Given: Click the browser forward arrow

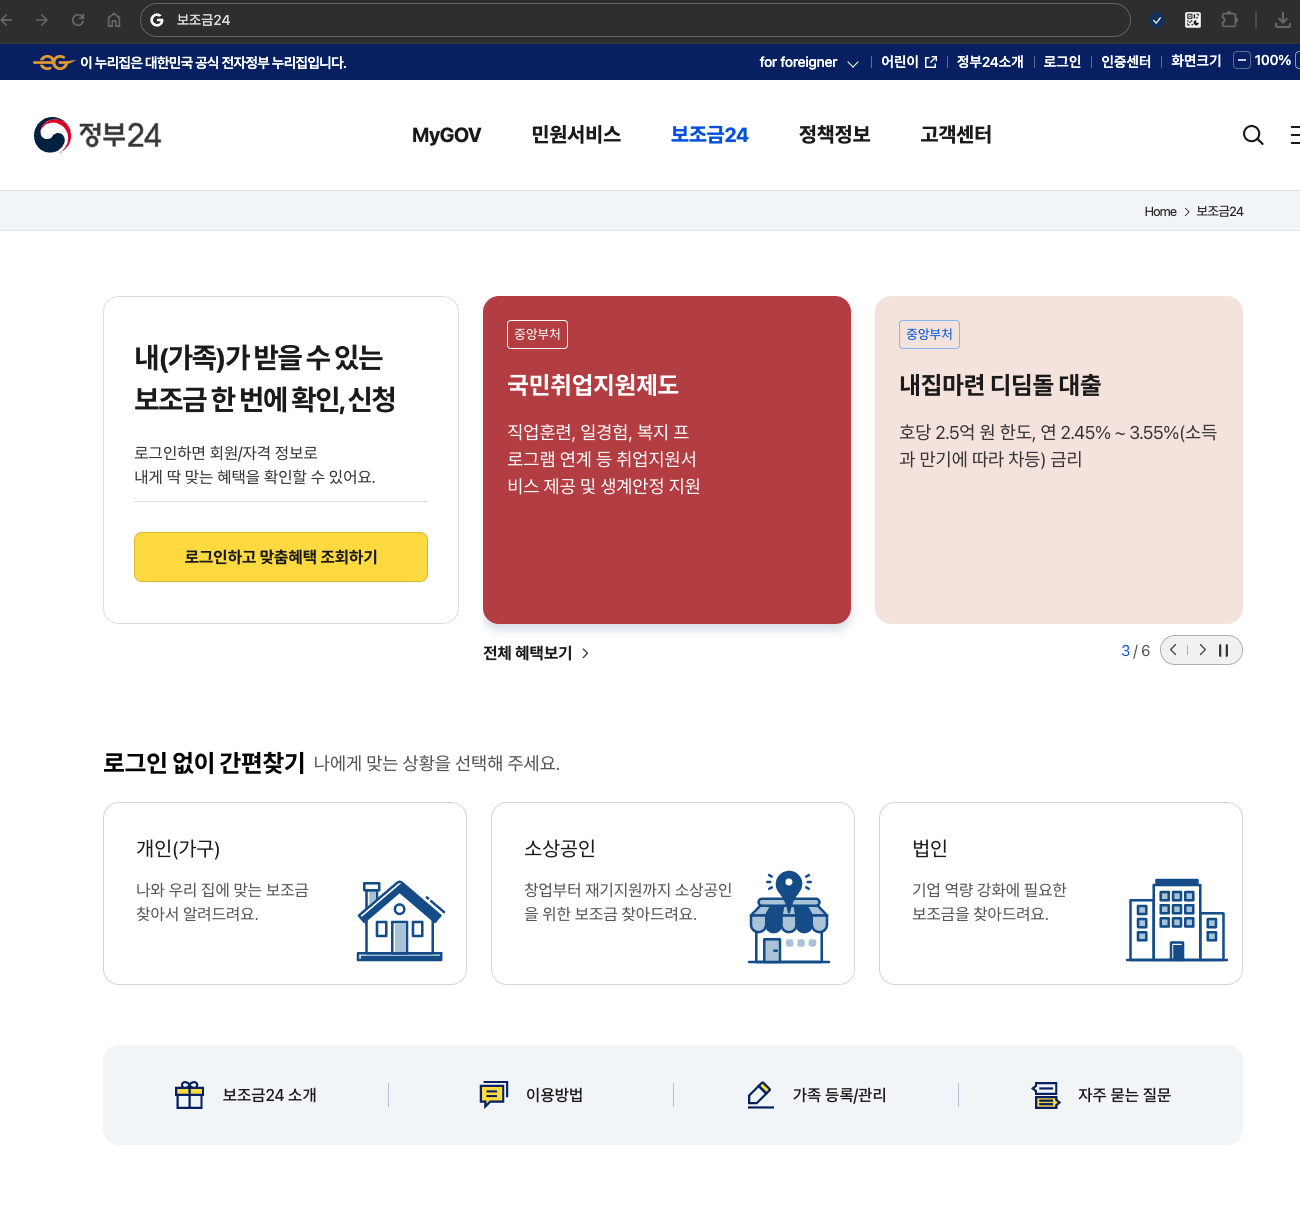Looking at the screenshot, I should tap(42, 20).
